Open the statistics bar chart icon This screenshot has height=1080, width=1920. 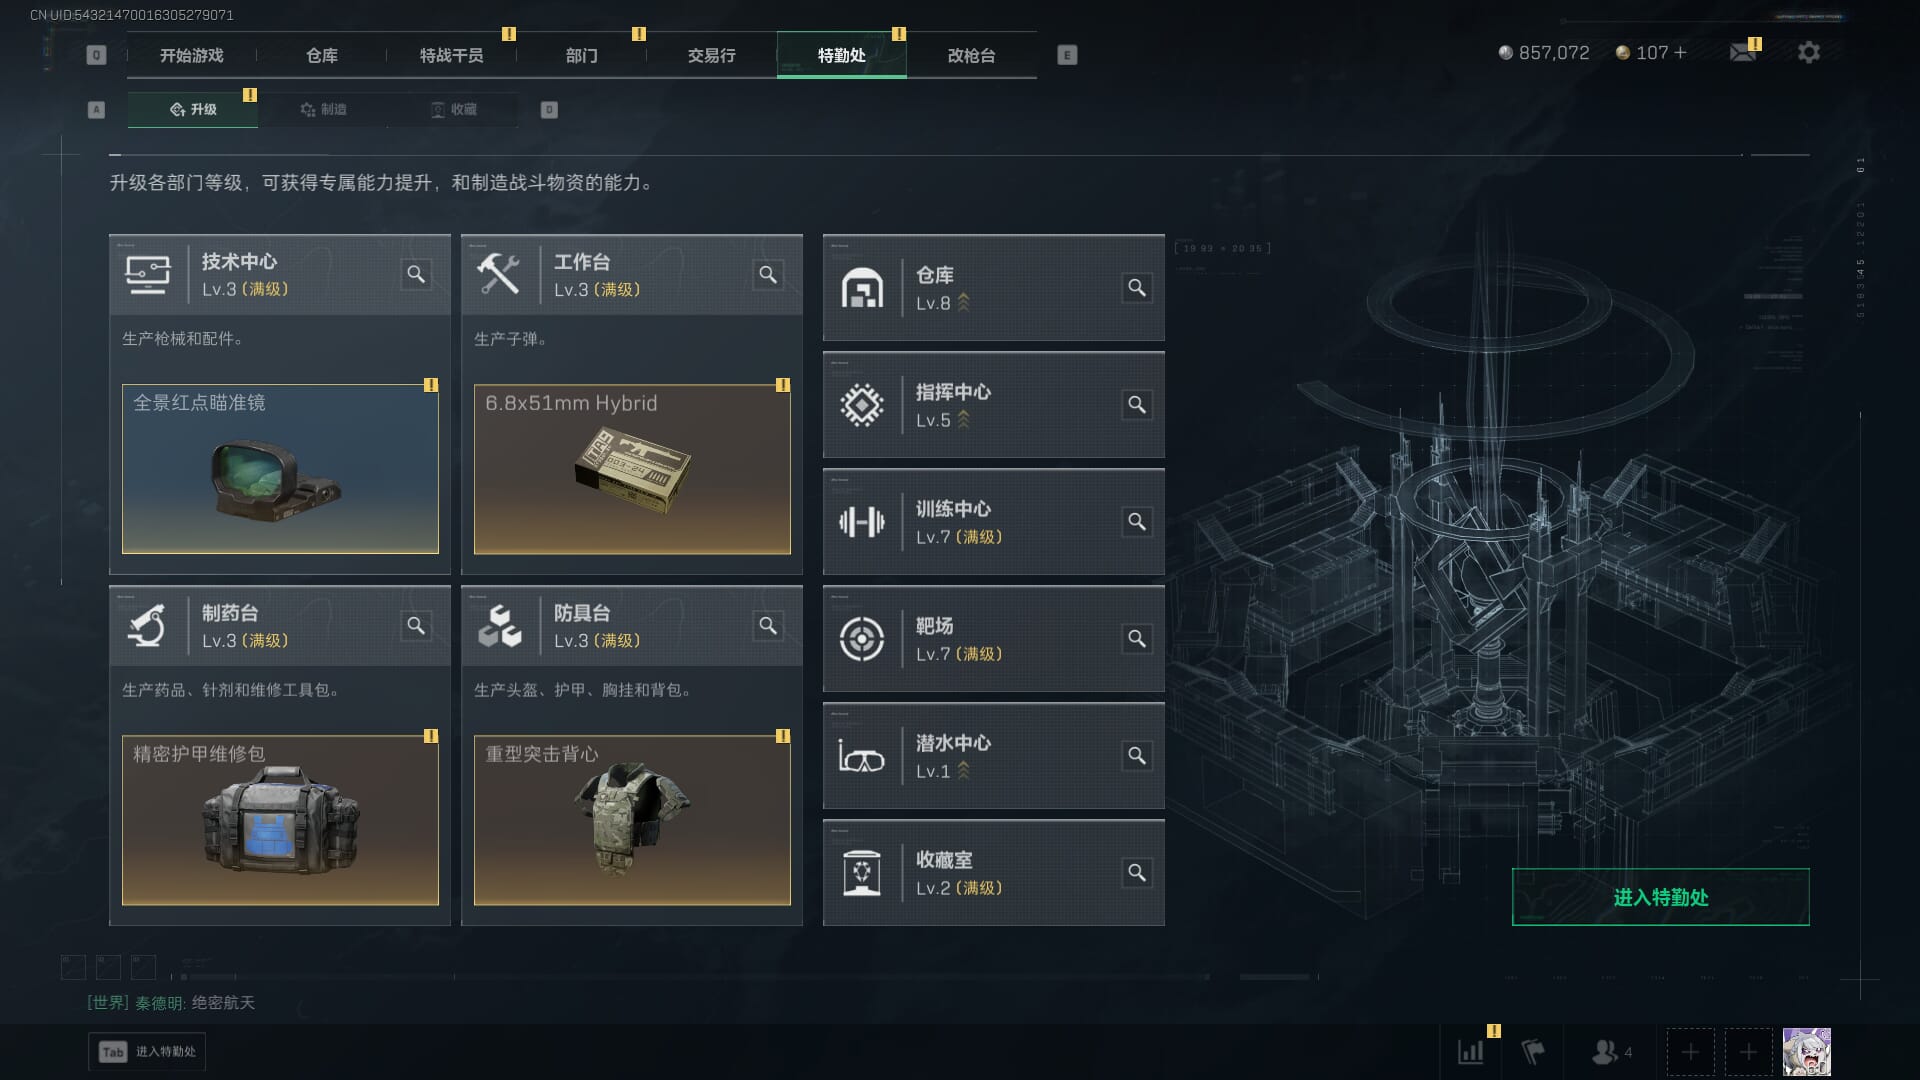click(x=1471, y=1052)
